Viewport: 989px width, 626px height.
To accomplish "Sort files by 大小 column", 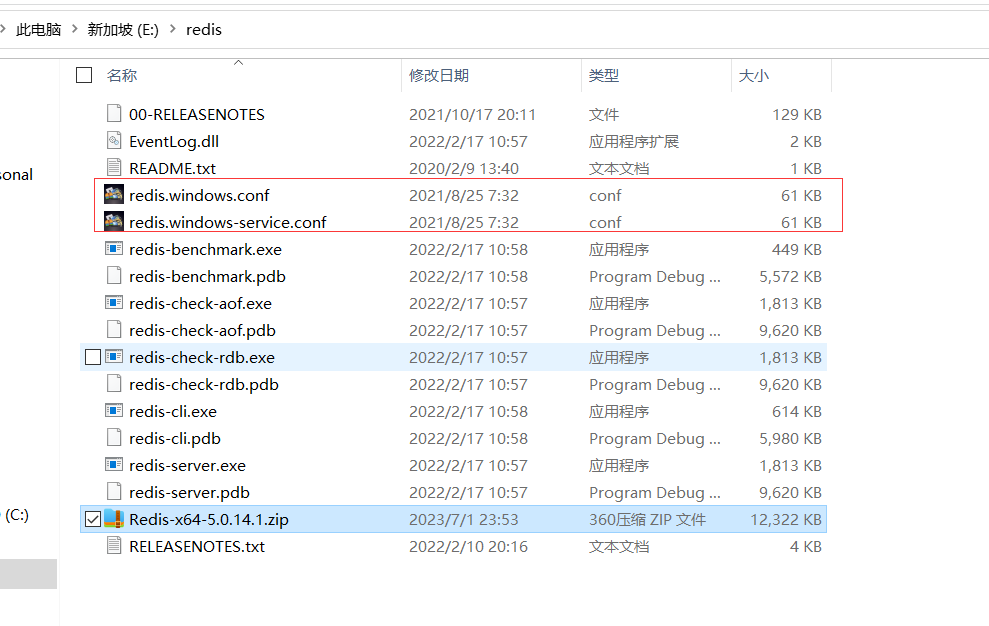I will click(x=754, y=76).
